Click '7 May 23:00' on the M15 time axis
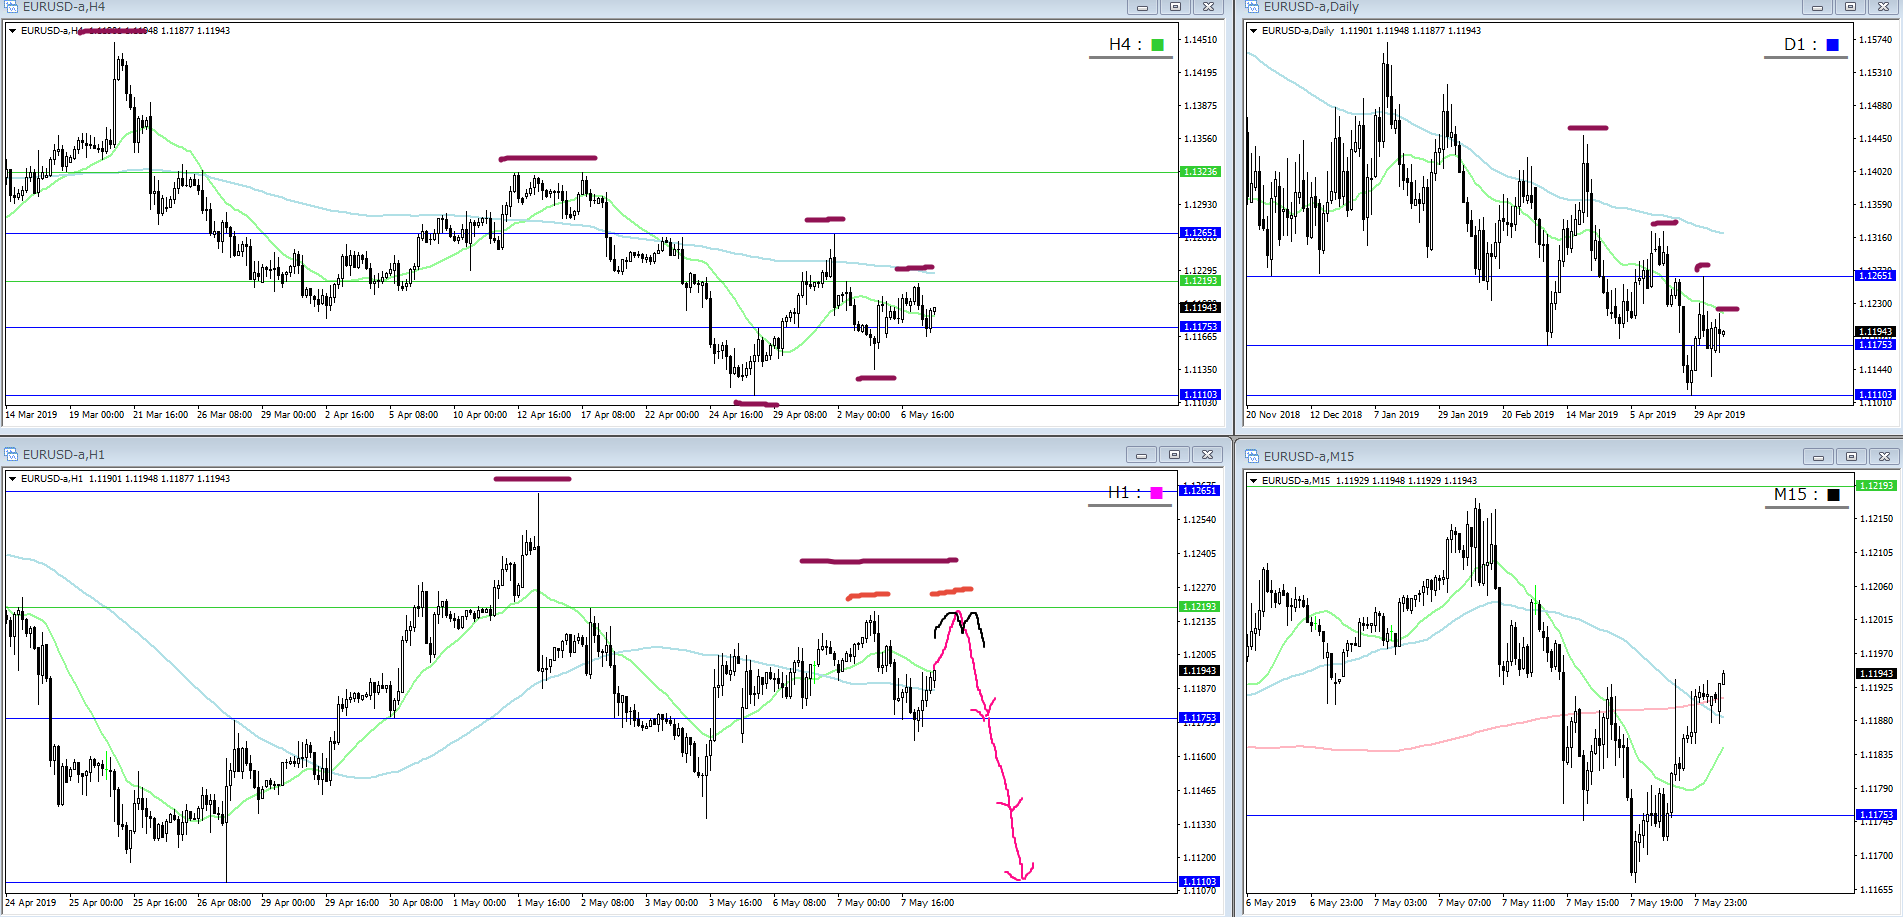1903x917 pixels. (x=1721, y=903)
